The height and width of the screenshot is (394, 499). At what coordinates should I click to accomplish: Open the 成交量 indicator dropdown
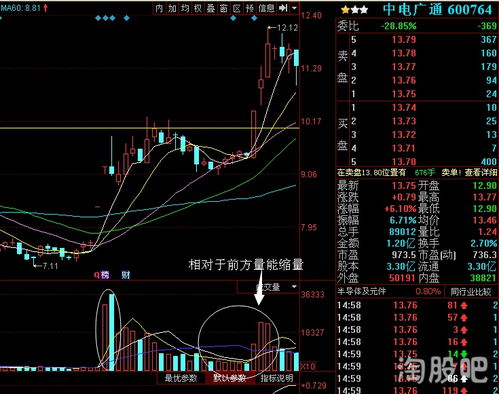tap(267, 287)
